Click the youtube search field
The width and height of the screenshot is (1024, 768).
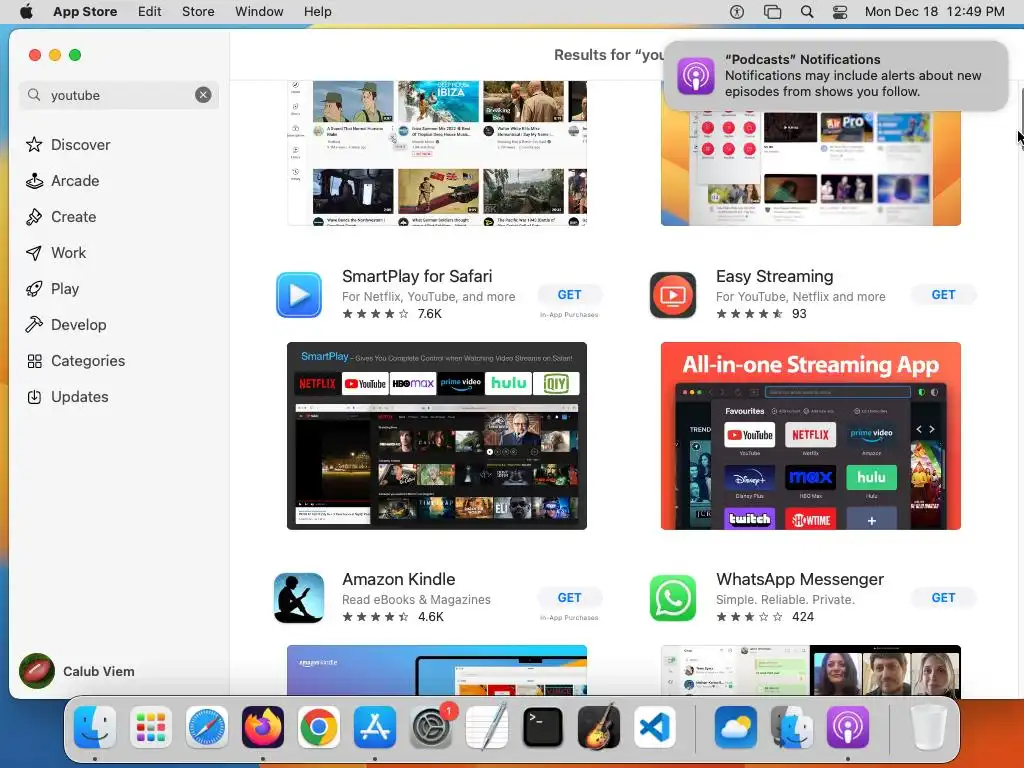coord(119,95)
